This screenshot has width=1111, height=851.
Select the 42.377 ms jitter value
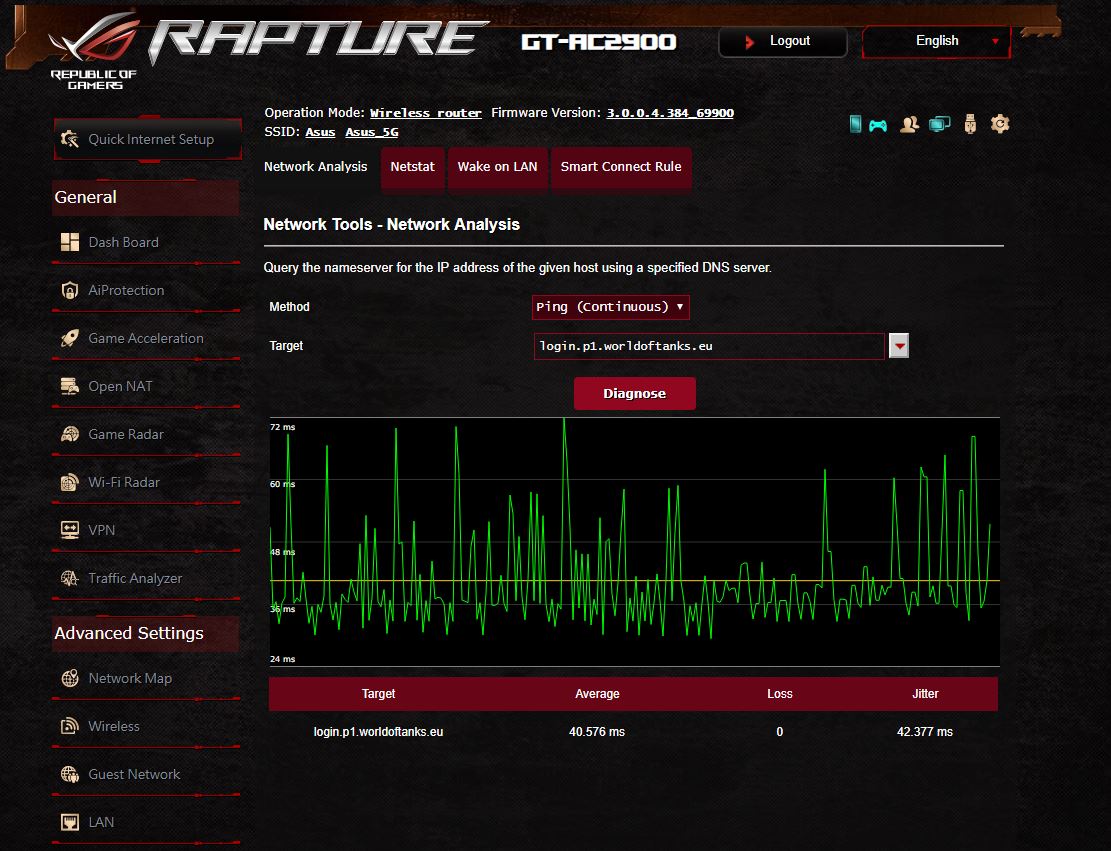coord(925,732)
